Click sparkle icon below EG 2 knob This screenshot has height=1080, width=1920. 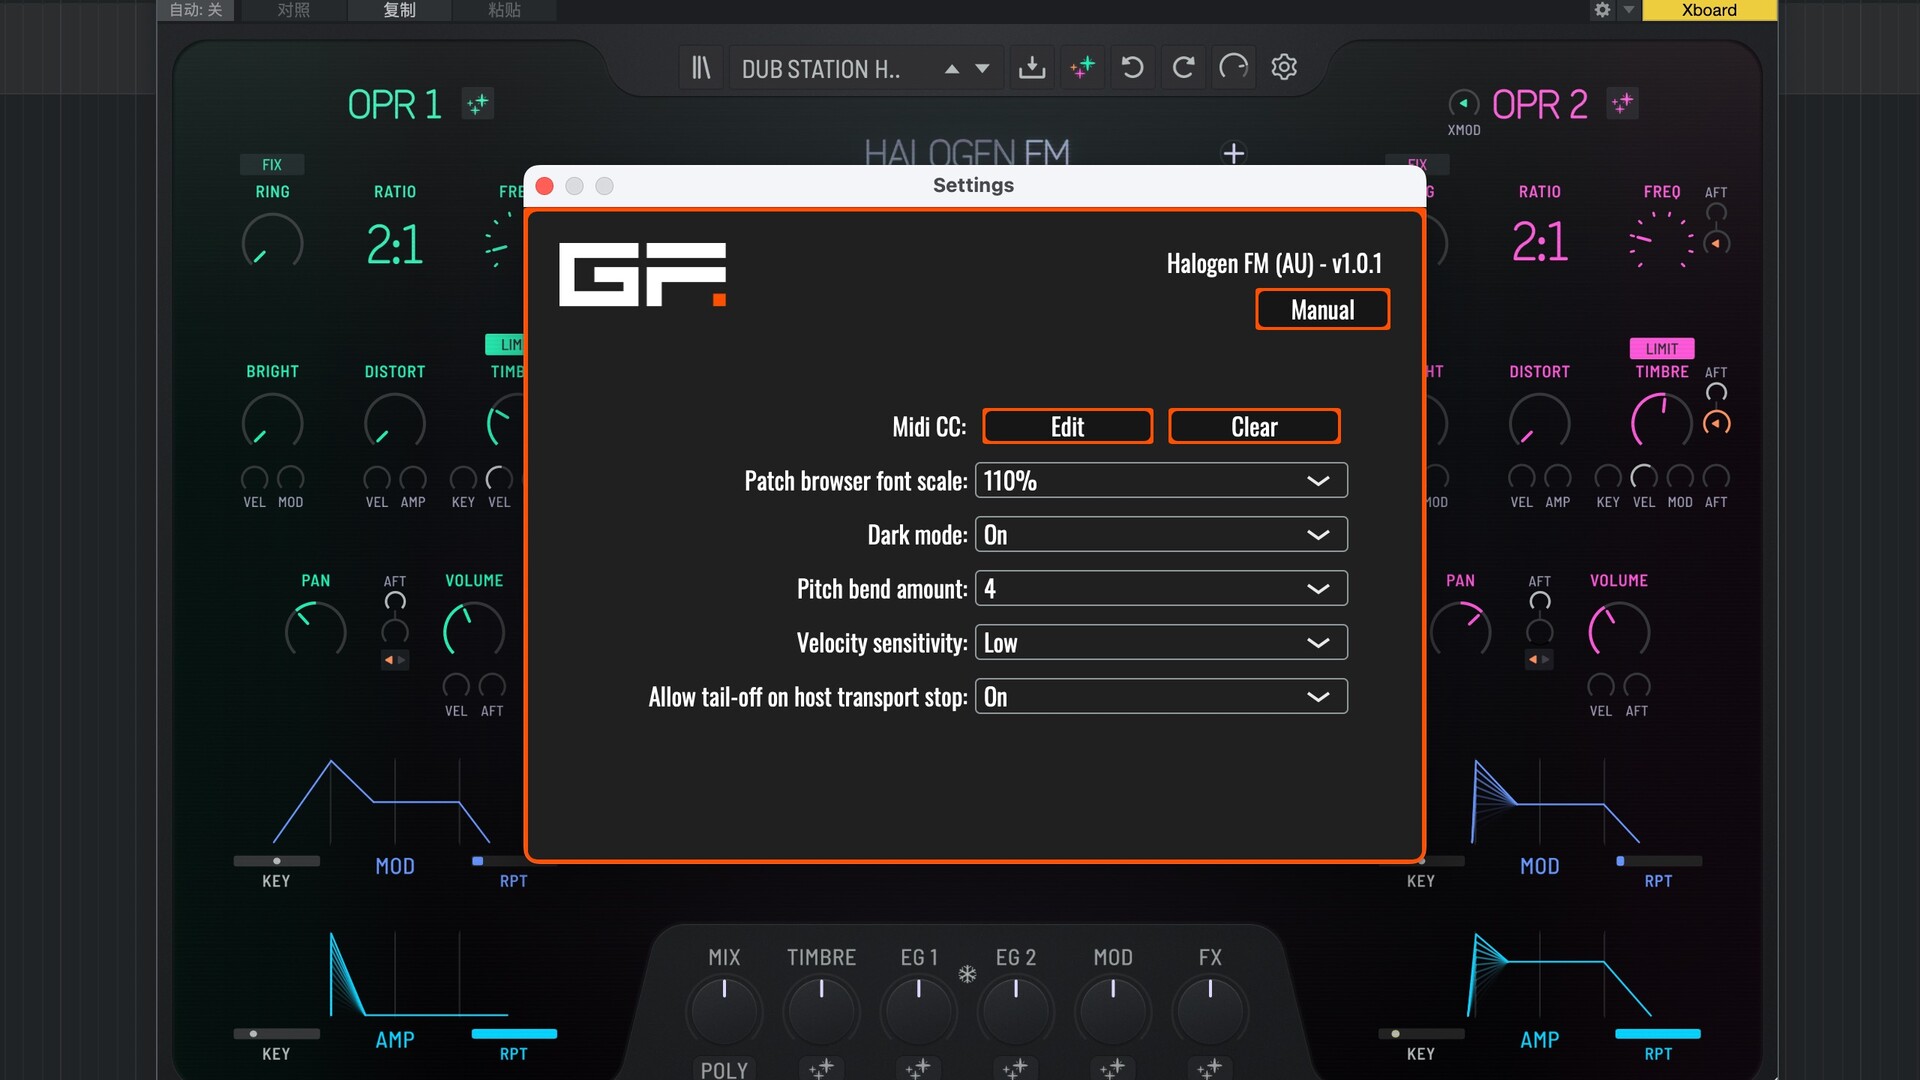(1015, 1069)
